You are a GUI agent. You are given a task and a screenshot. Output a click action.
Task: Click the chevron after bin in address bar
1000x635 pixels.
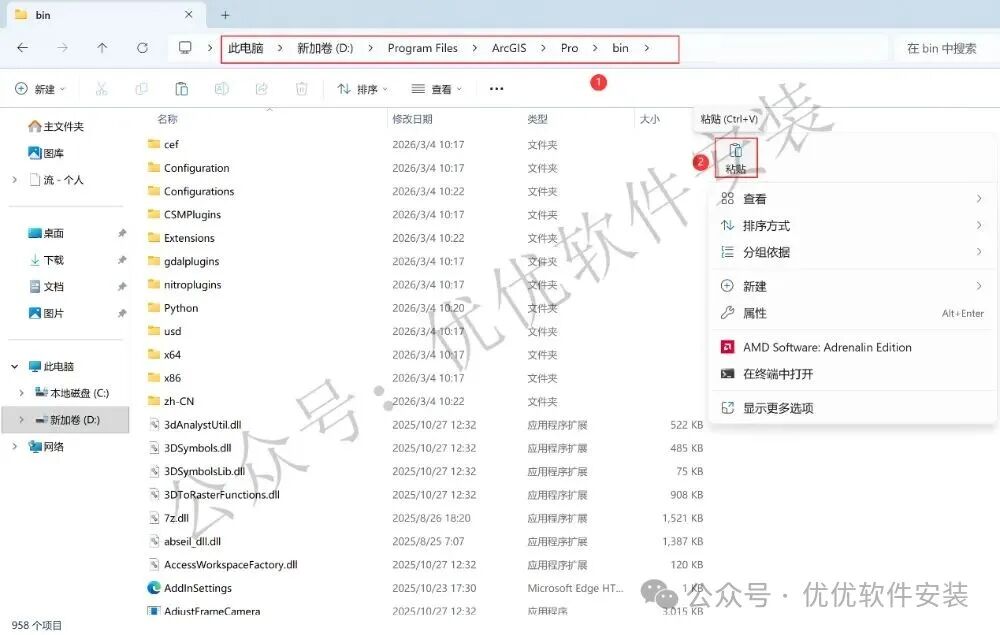(x=647, y=48)
